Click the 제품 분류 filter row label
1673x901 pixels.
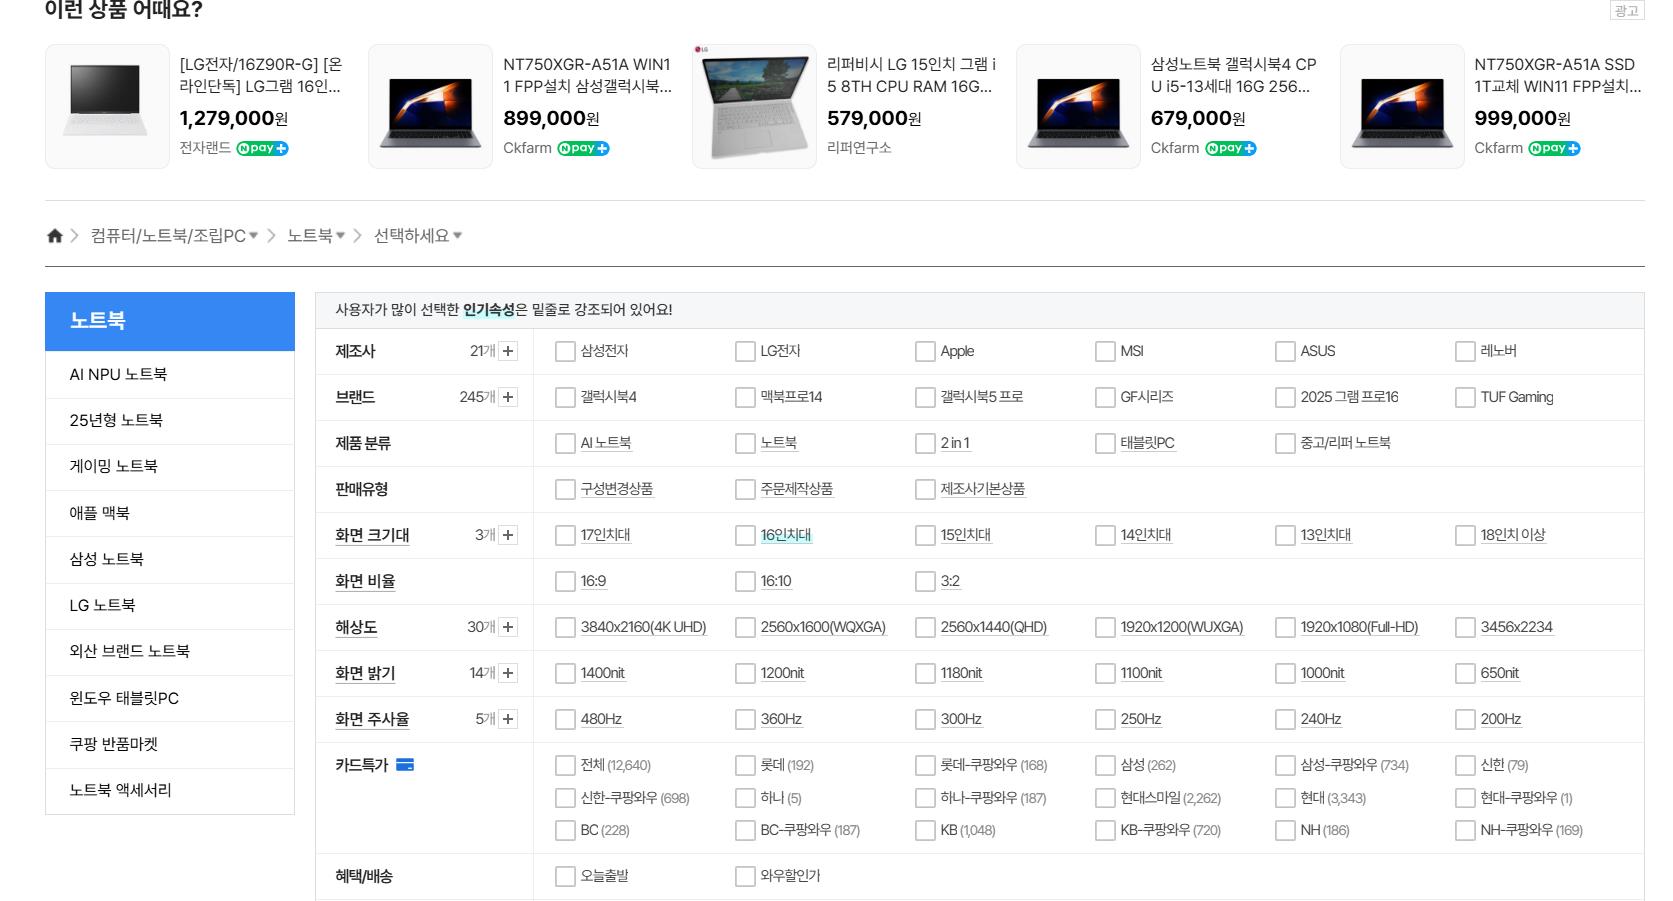363,443
